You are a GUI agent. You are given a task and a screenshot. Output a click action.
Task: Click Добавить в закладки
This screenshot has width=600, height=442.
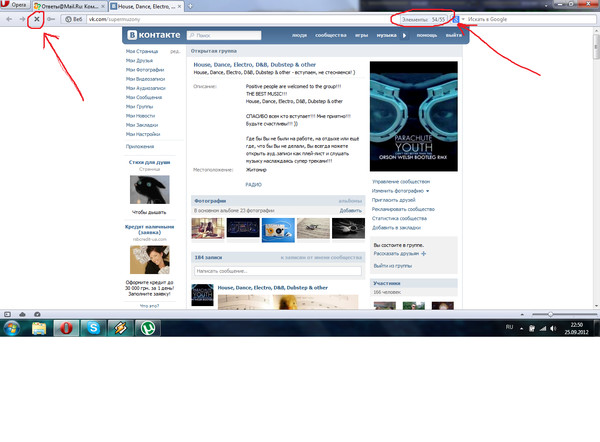[396, 227]
